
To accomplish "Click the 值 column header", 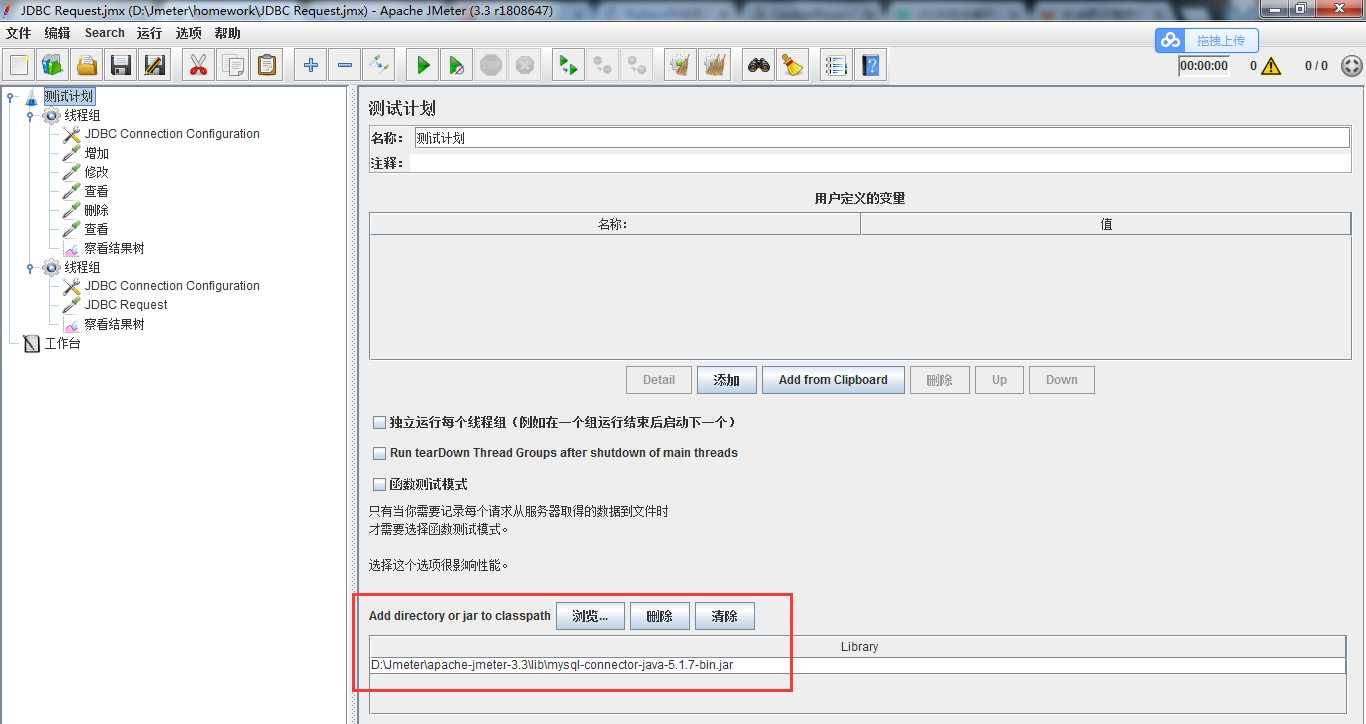I will coord(1105,224).
